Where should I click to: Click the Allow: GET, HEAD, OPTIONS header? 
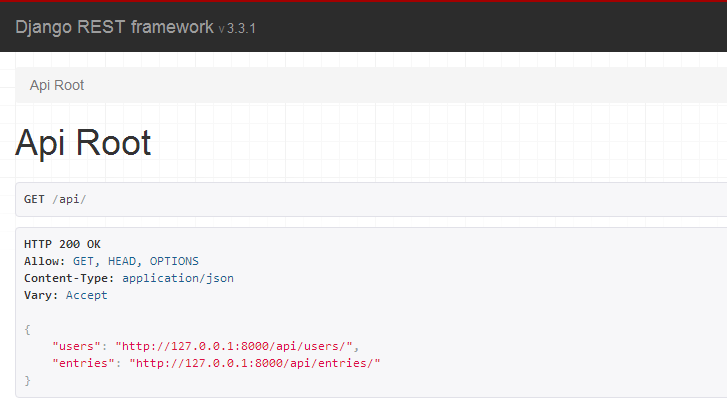[x=111, y=261]
